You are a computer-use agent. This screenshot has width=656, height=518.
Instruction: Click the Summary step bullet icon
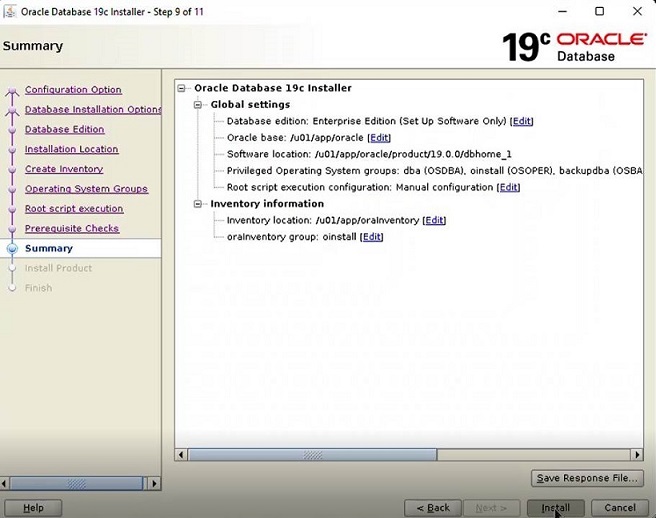click(x=13, y=249)
